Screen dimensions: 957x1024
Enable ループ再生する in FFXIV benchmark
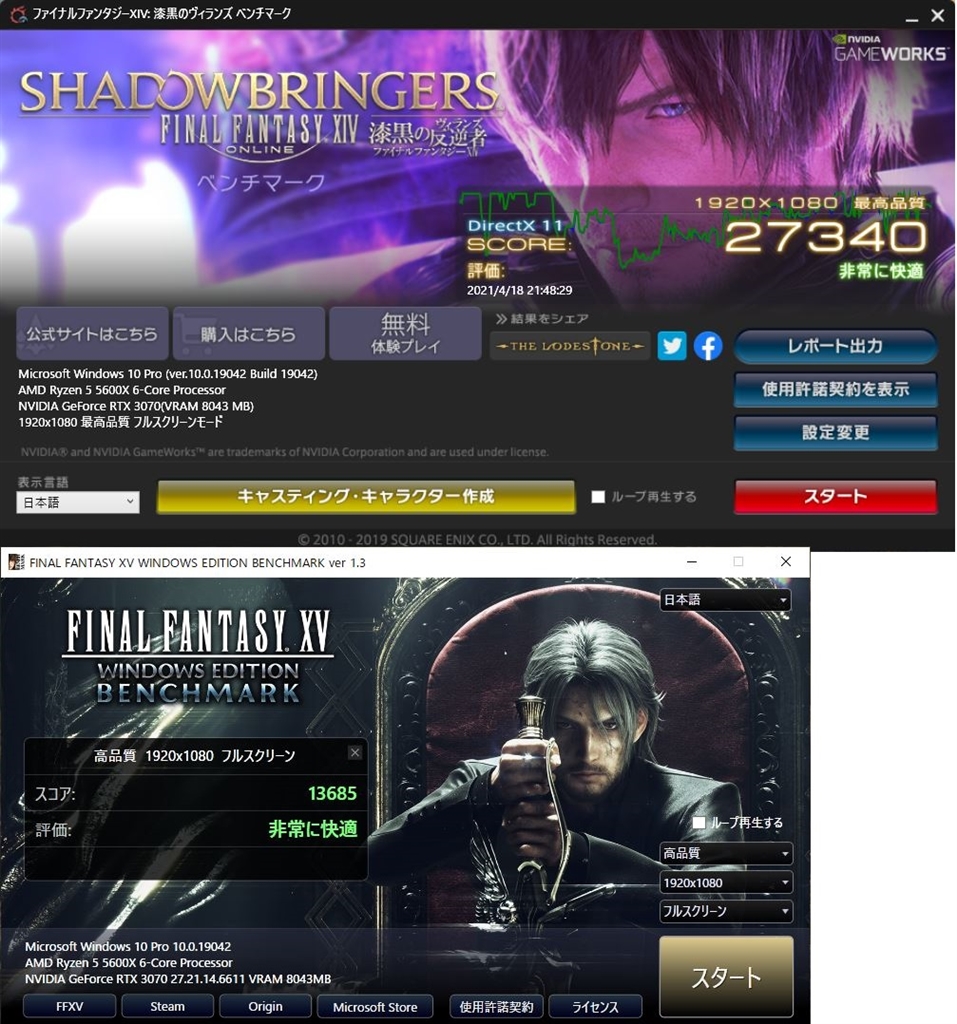(598, 497)
